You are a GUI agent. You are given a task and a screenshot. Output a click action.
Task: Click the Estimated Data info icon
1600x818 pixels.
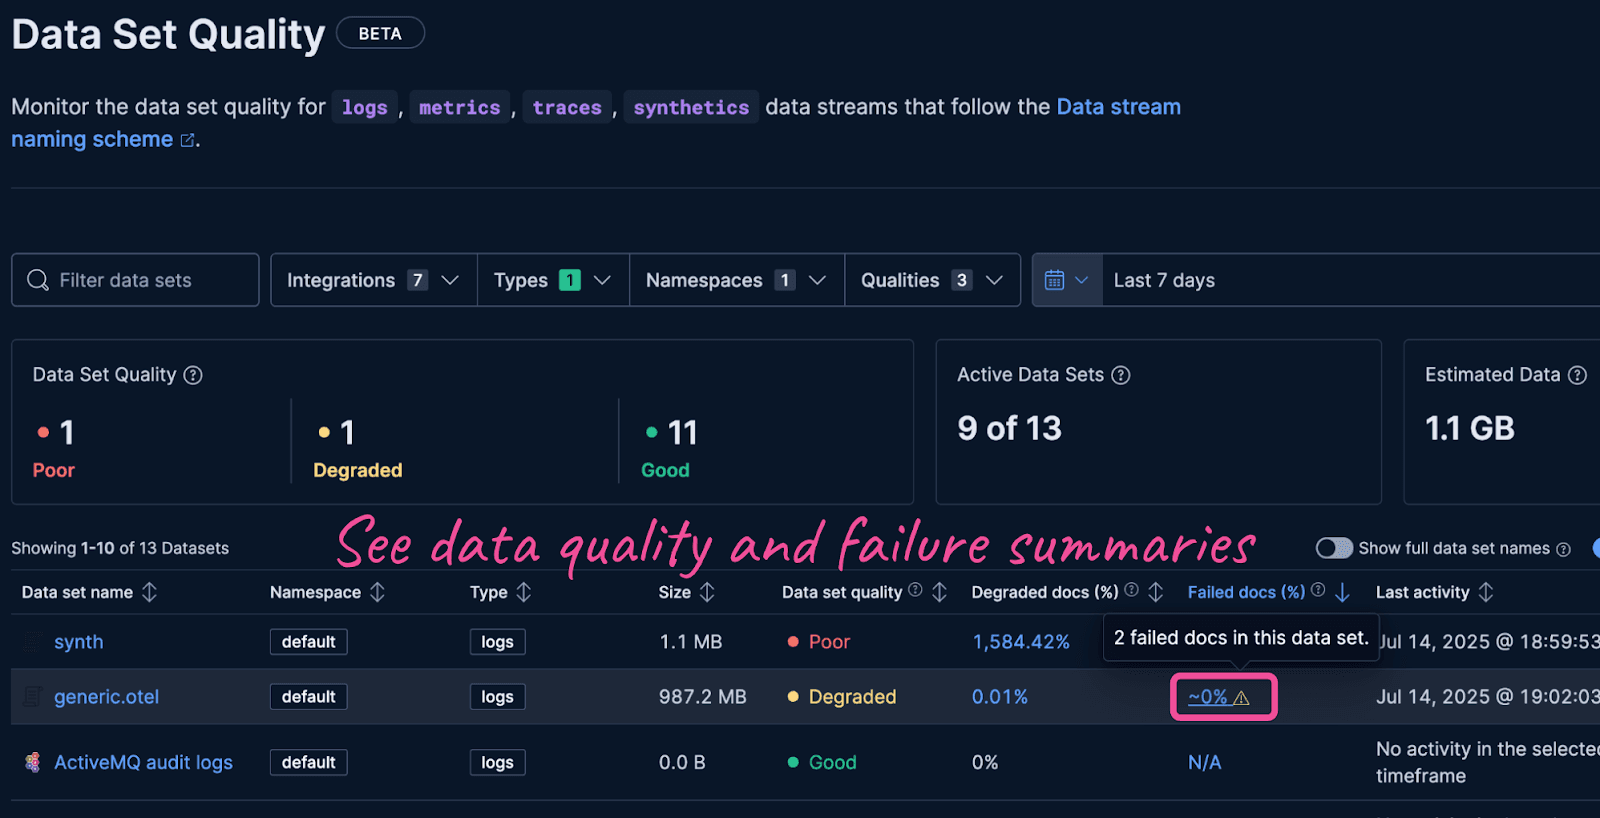point(1577,375)
